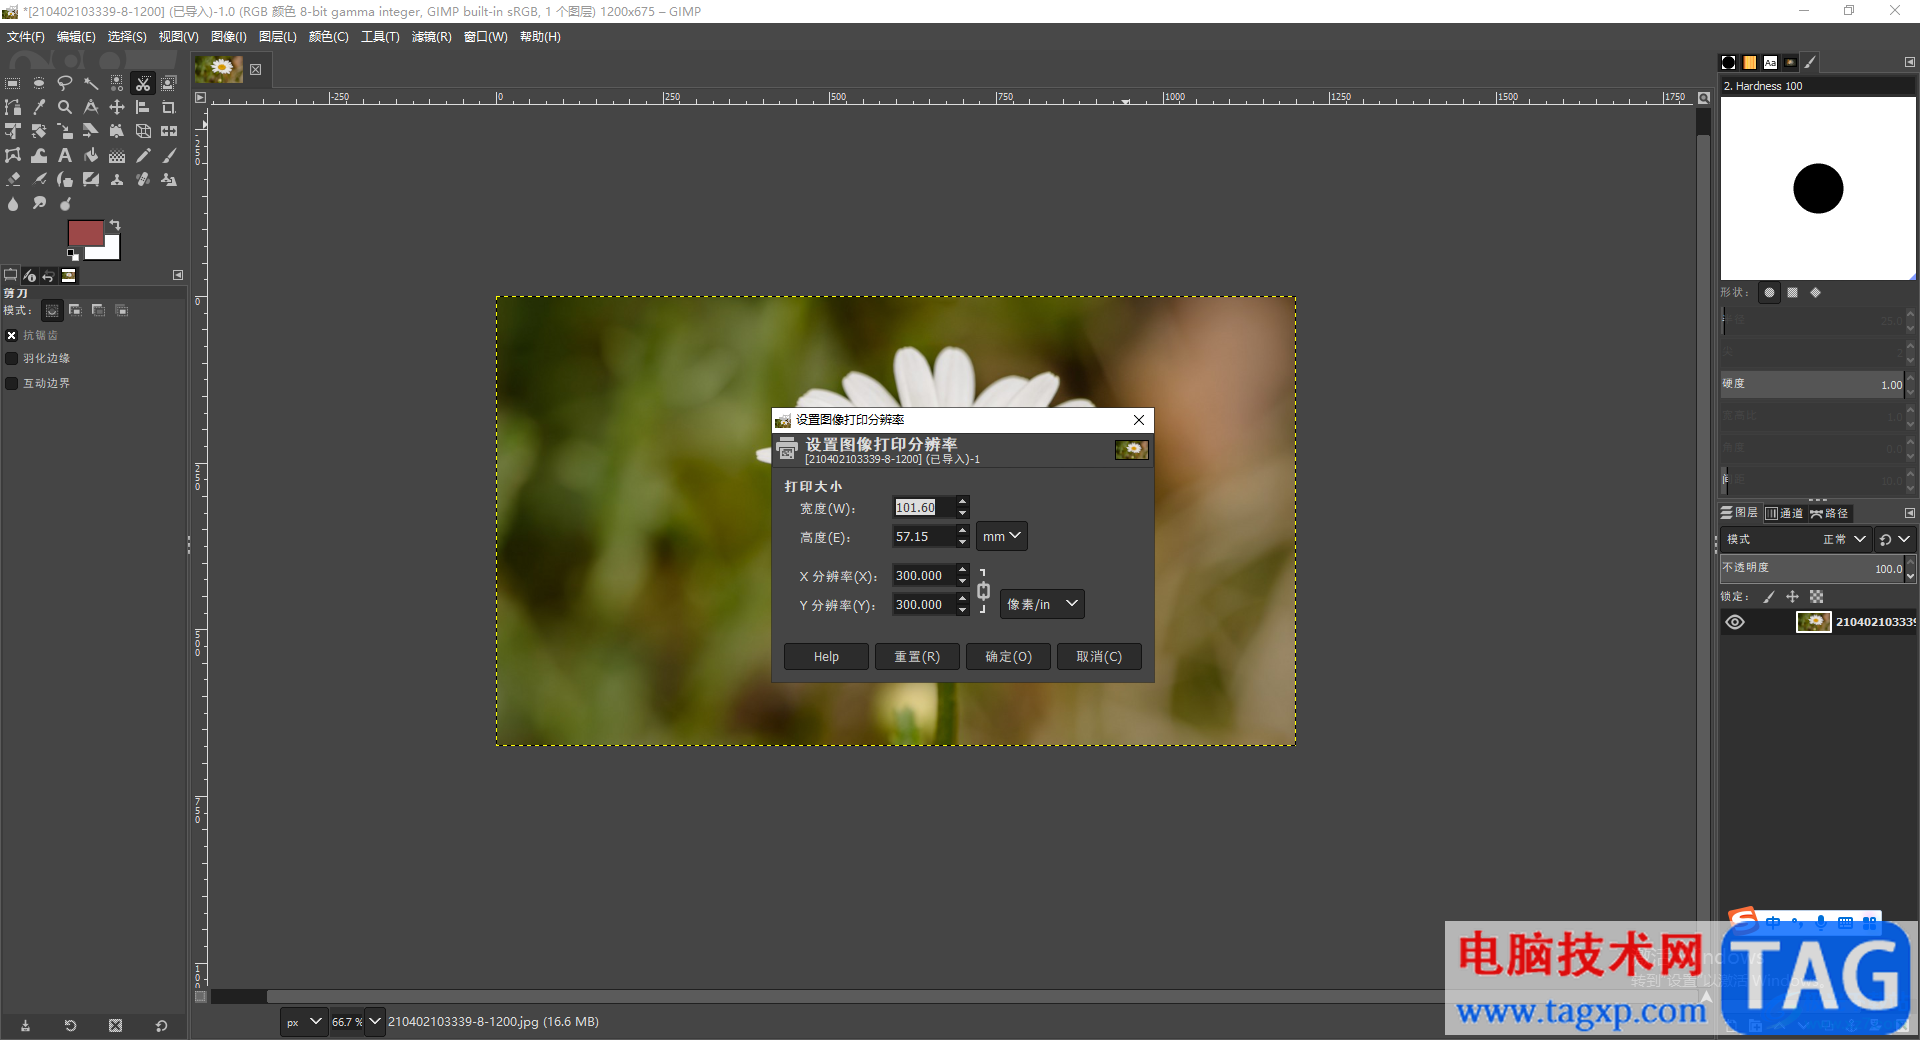The height and width of the screenshot is (1040, 1920).
Task: Select the Ellipse Select tool
Action: tap(39, 83)
